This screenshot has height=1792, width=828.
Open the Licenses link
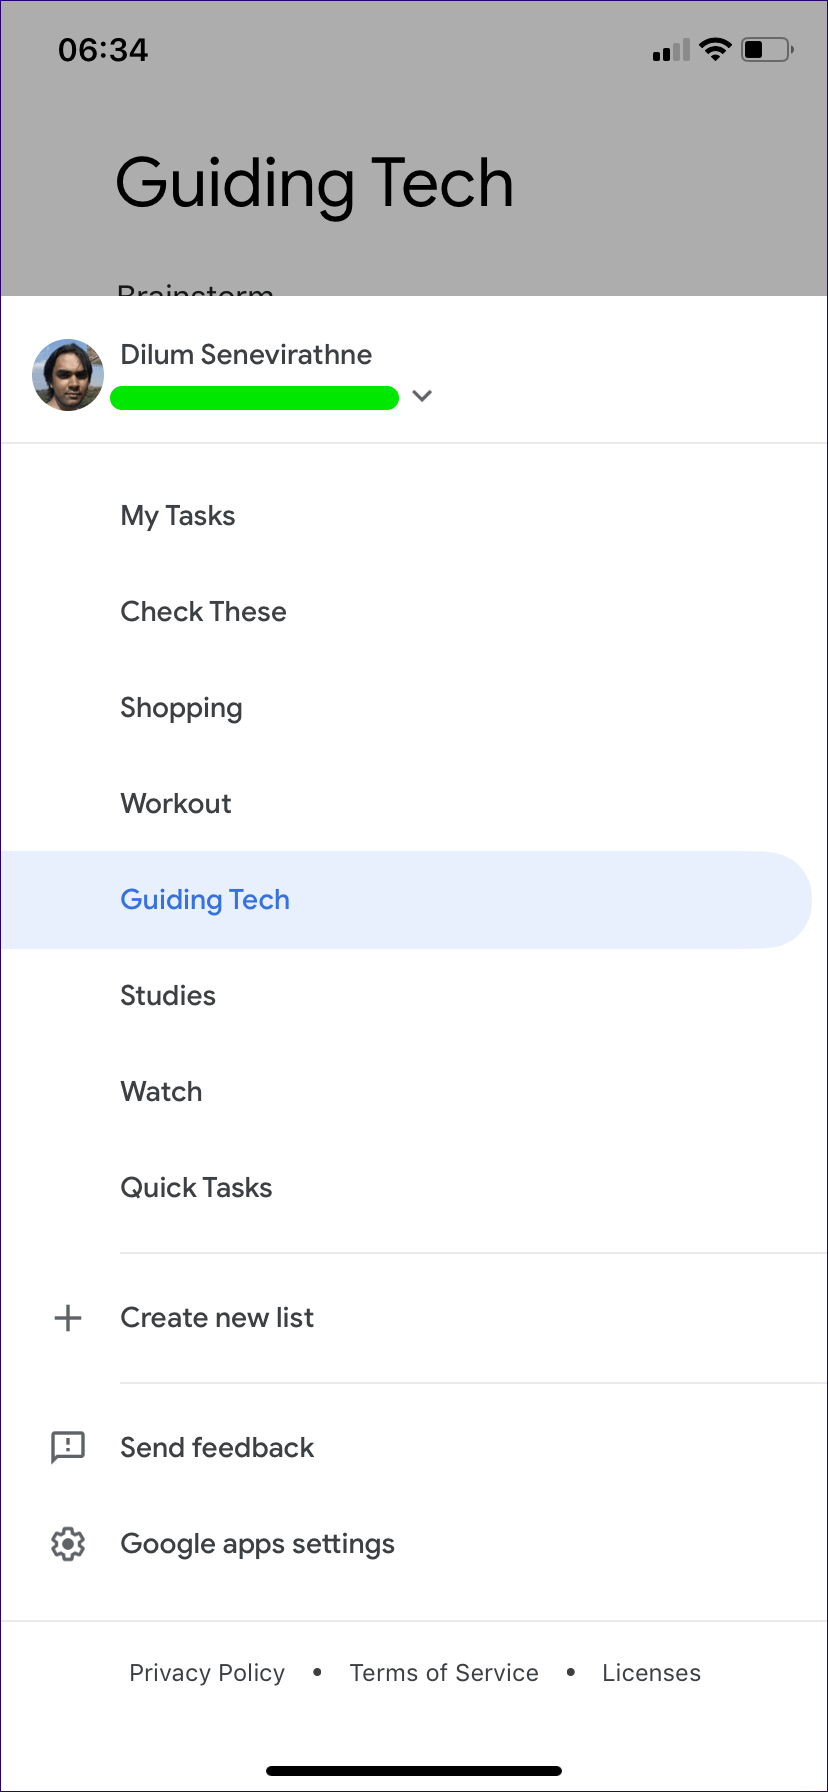click(651, 1673)
